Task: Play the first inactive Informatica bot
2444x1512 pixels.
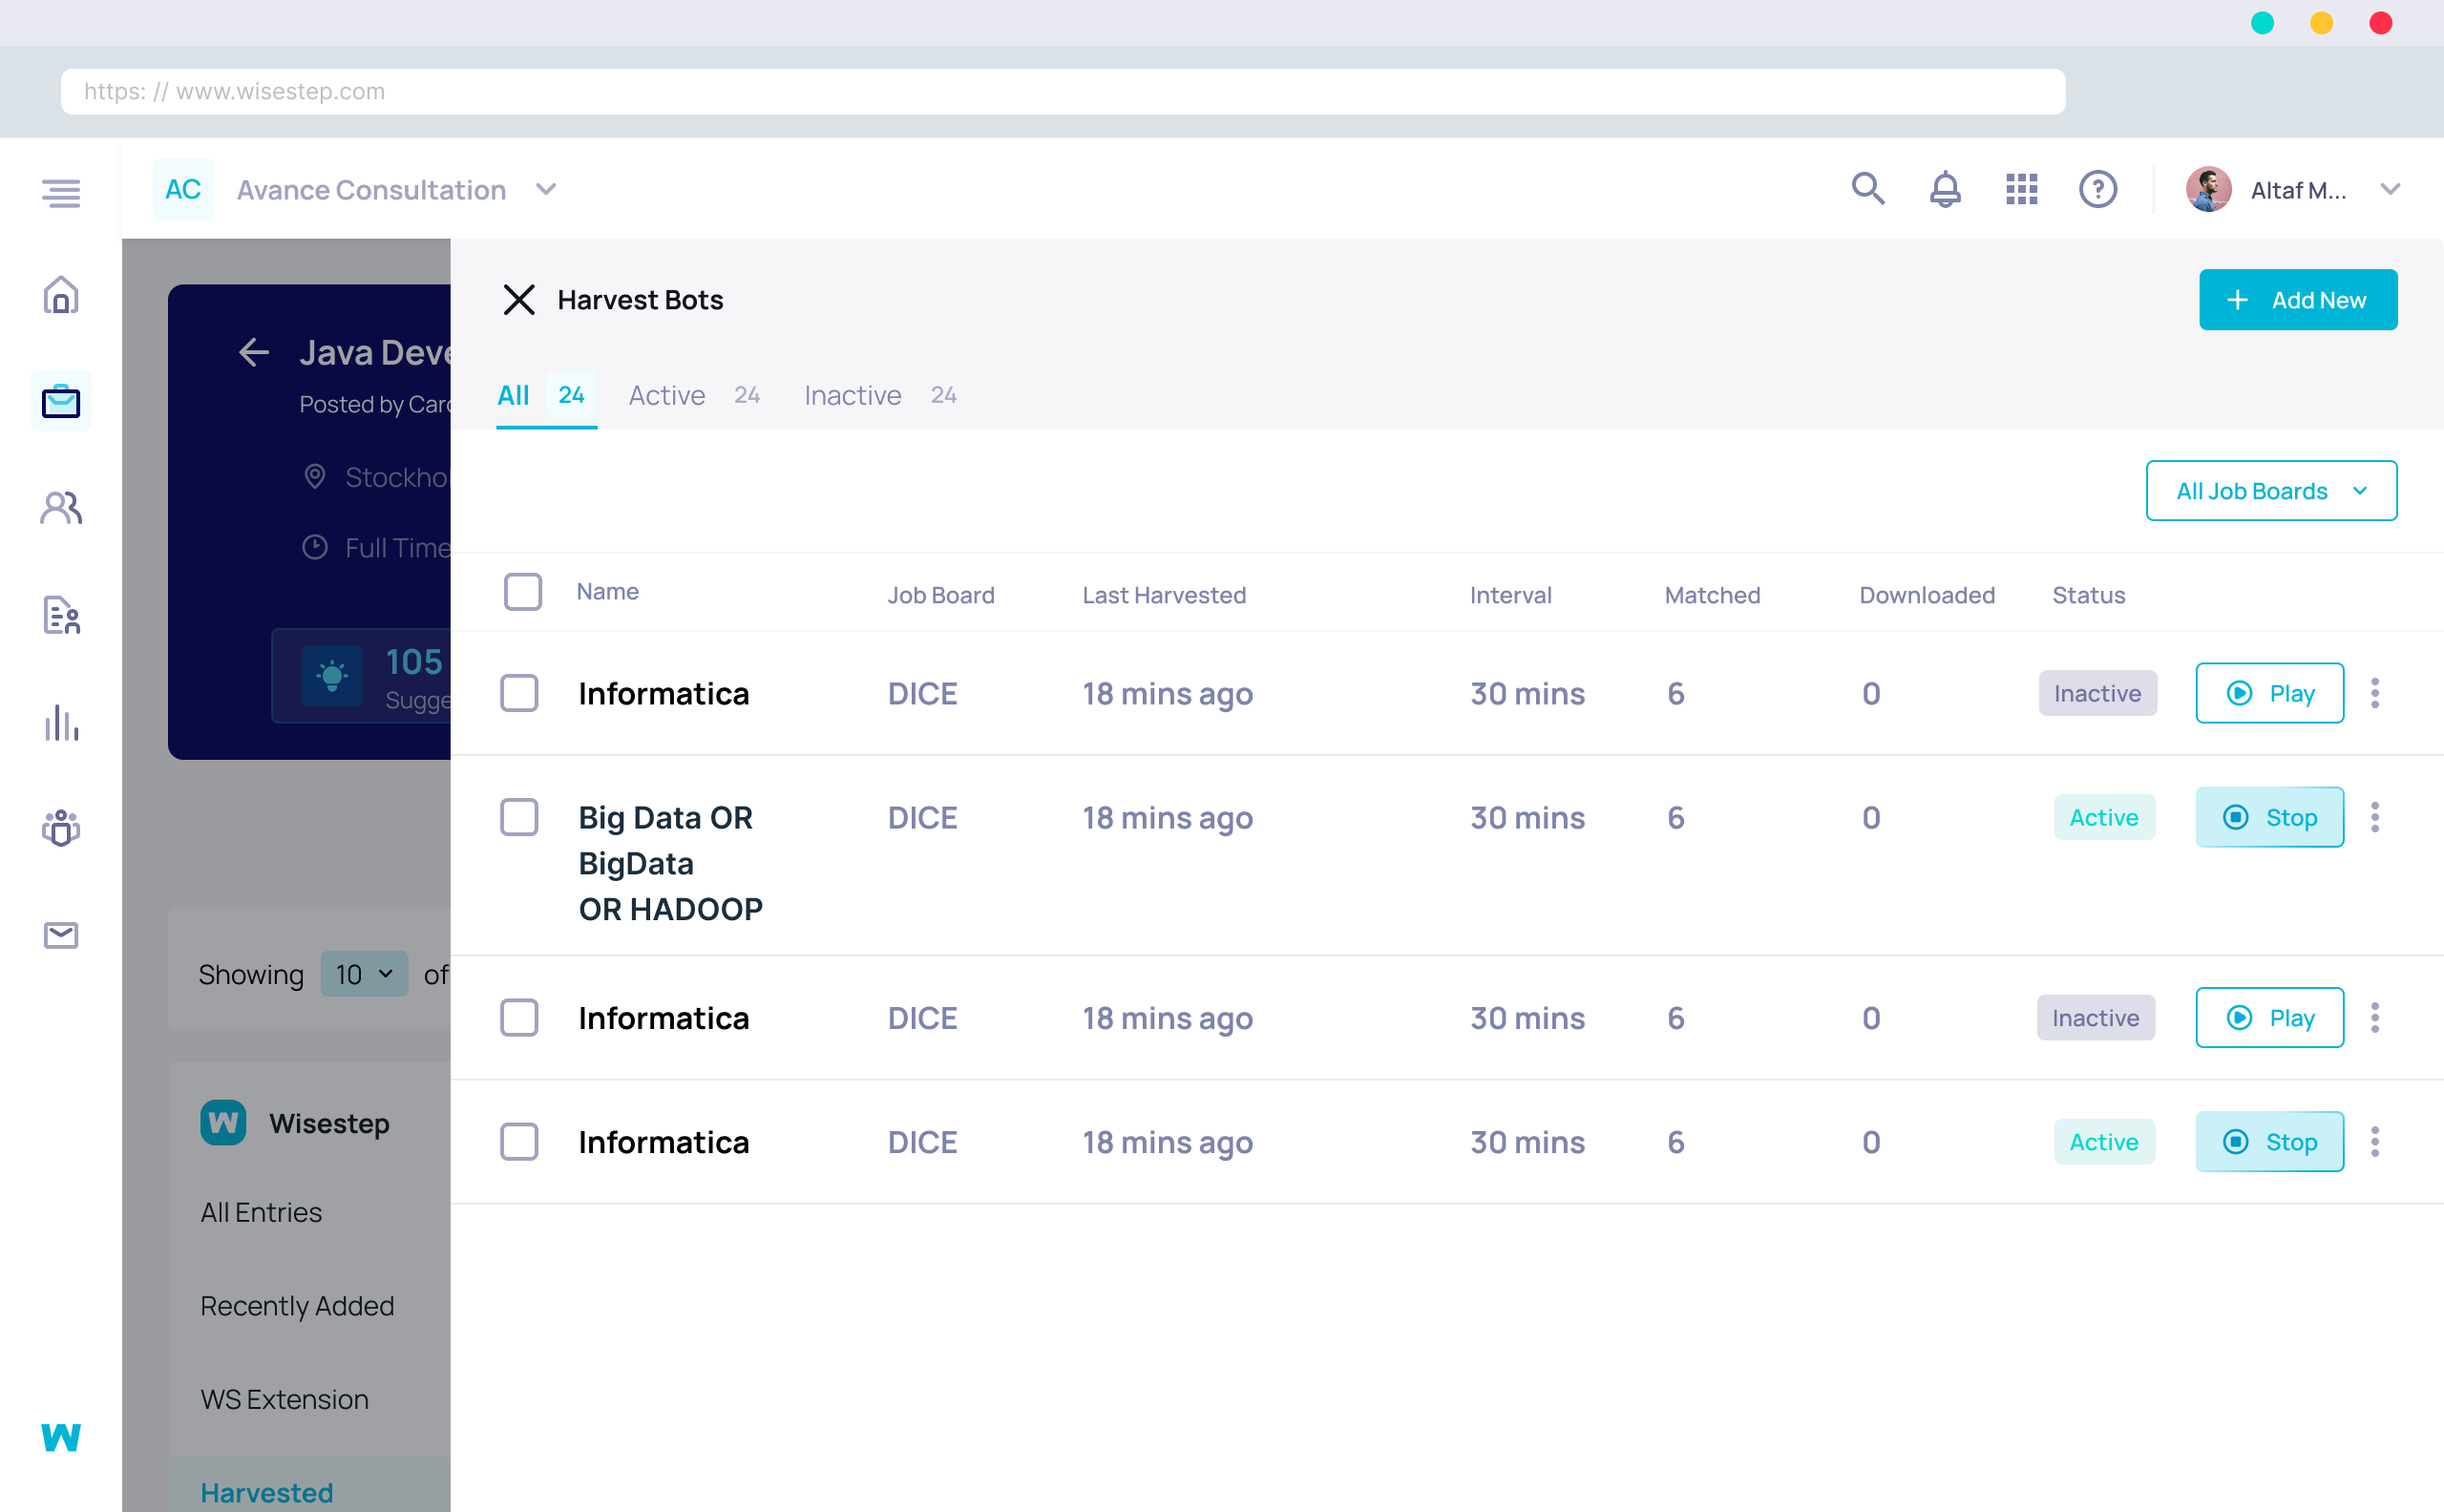Action: tap(2269, 692)
